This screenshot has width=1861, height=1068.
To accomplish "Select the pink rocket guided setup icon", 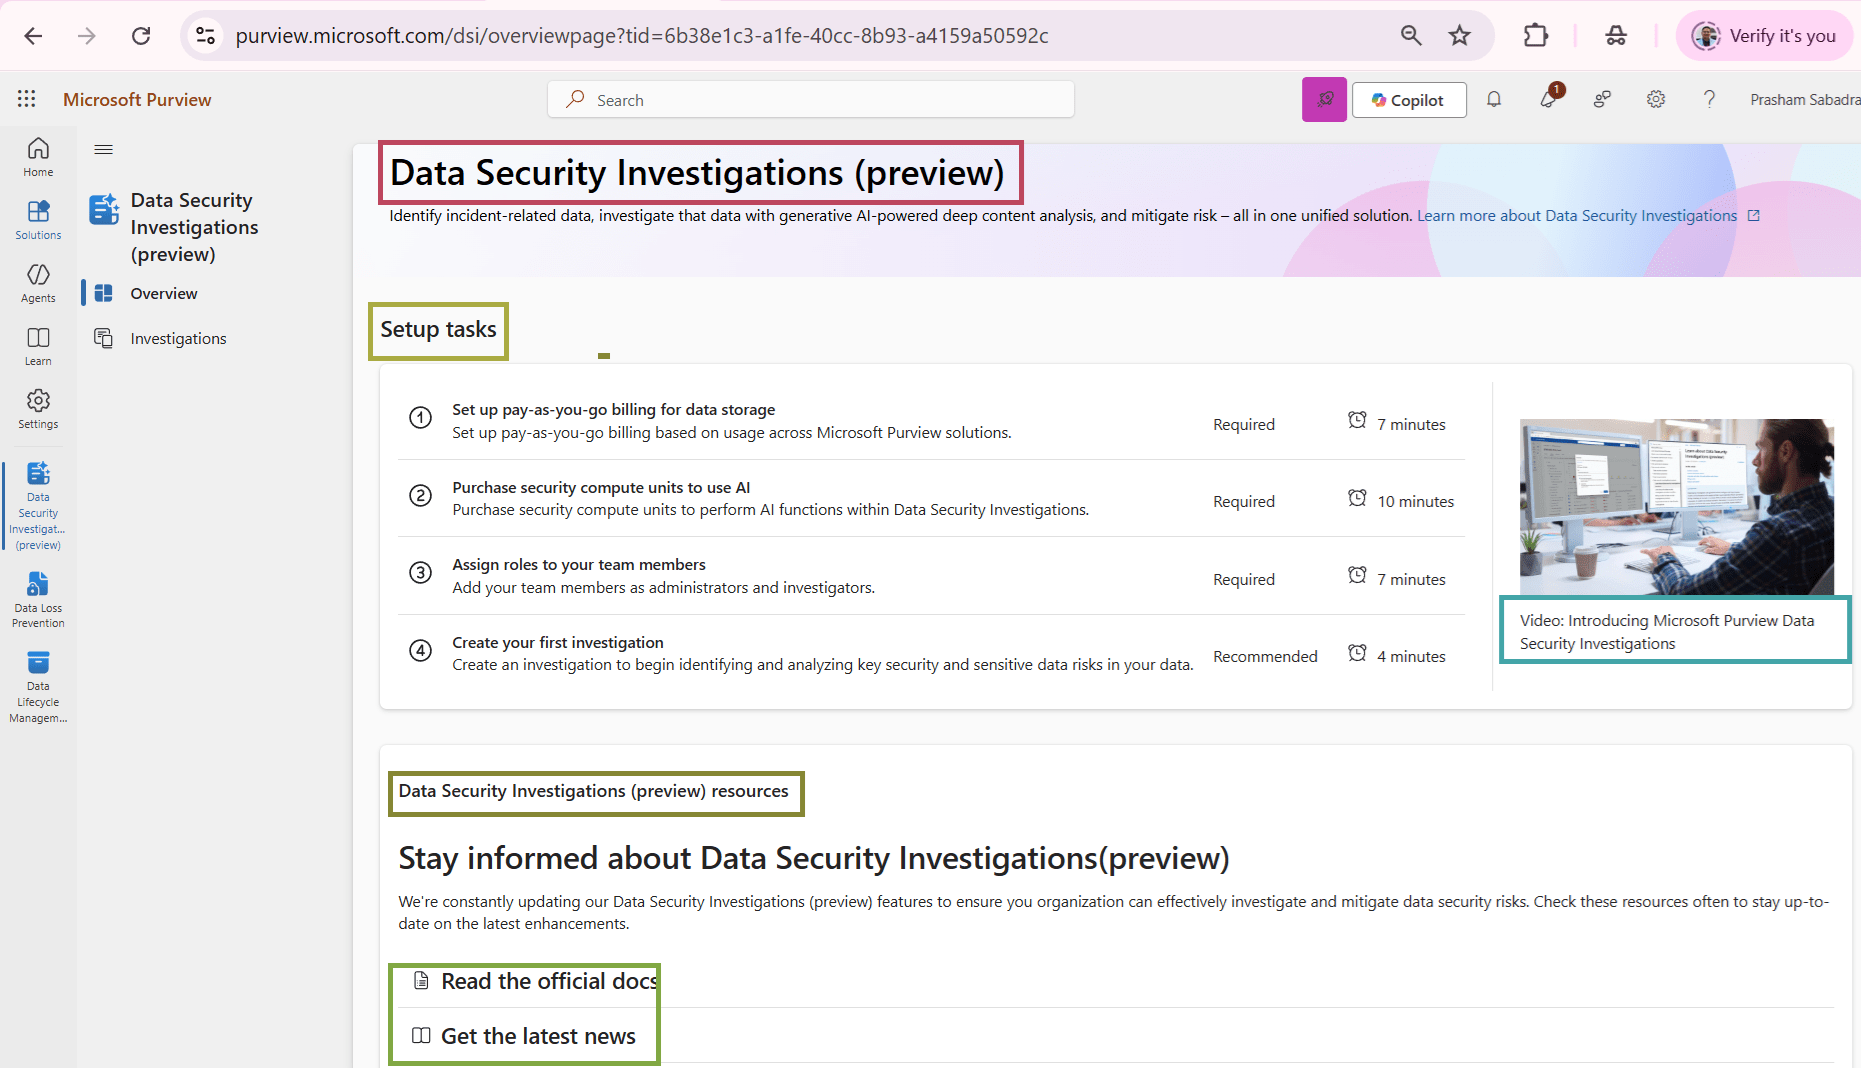I will [x=1324, y=99].
